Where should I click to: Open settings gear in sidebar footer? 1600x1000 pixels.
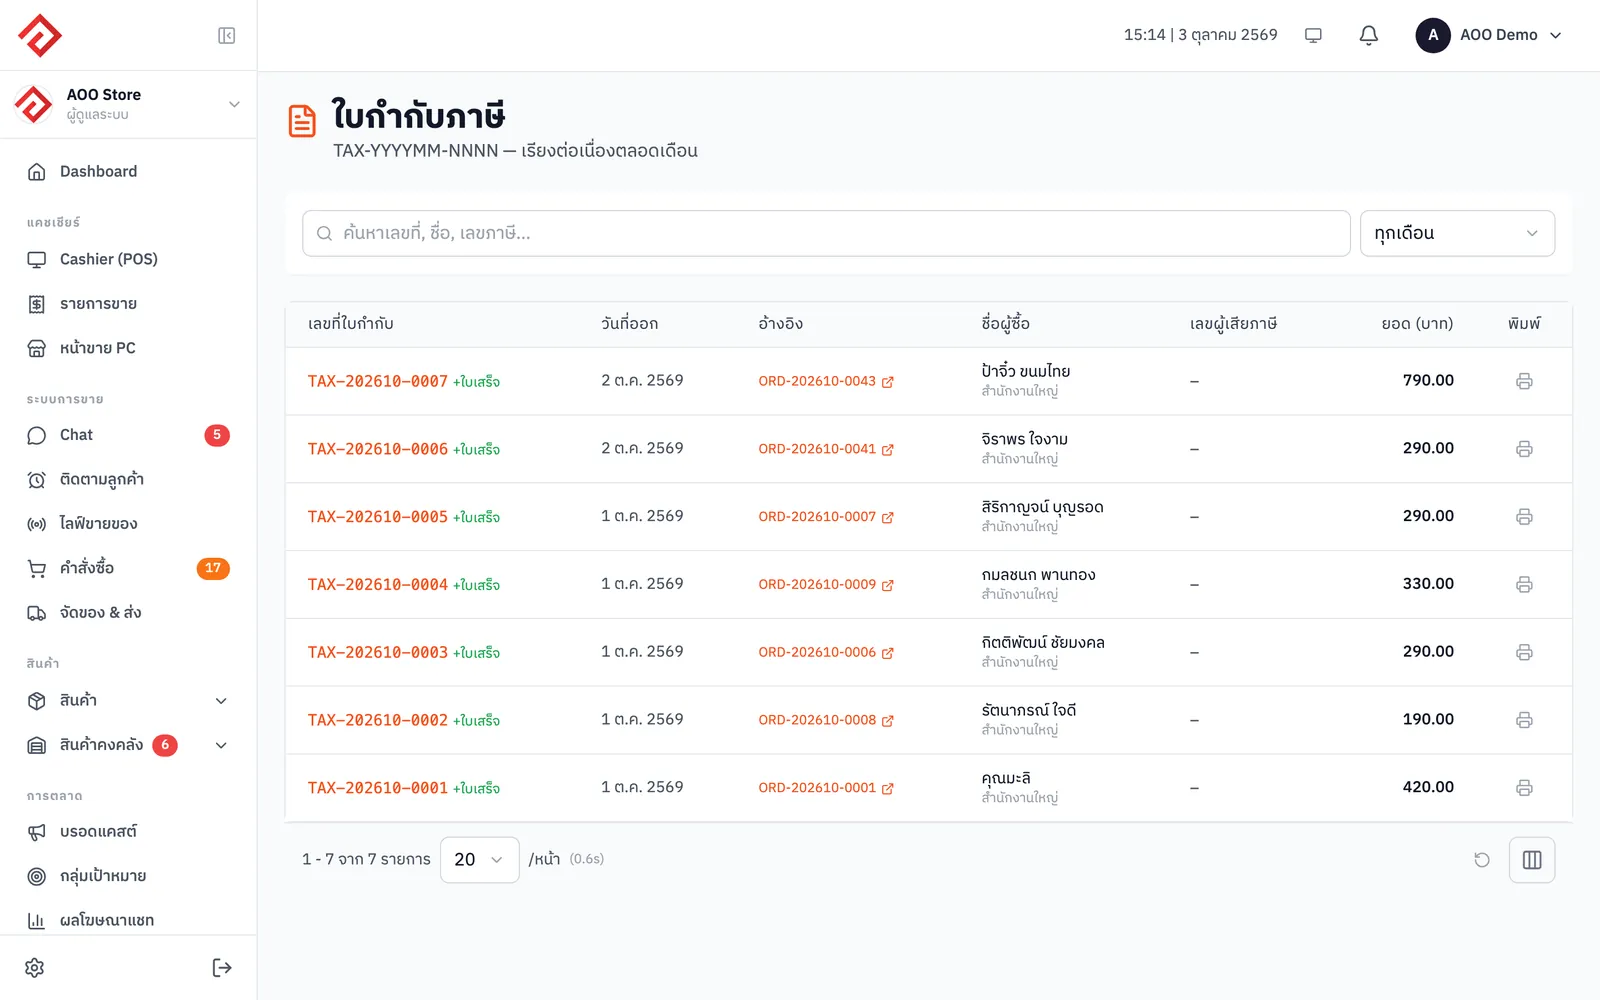tap(35, 968)
